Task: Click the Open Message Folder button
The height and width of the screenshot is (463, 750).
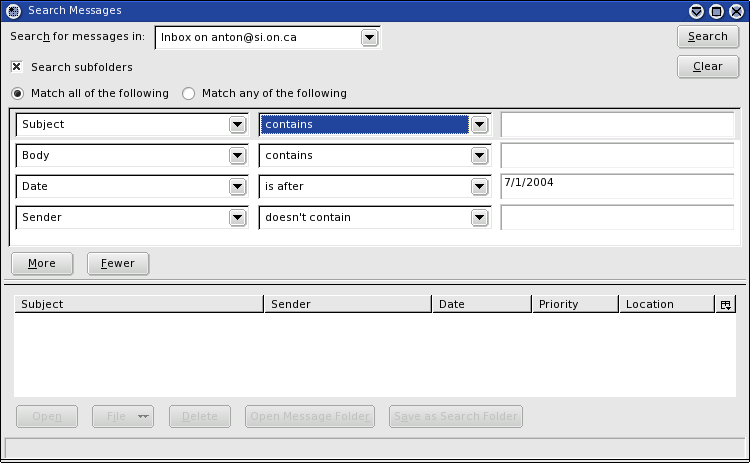Action: pos(310,417)
